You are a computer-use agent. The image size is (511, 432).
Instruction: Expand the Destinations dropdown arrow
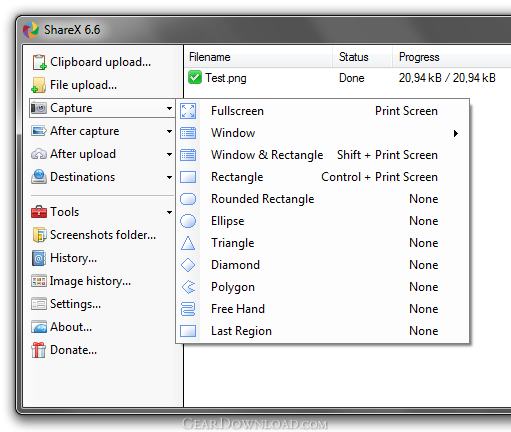coord(169,177)
